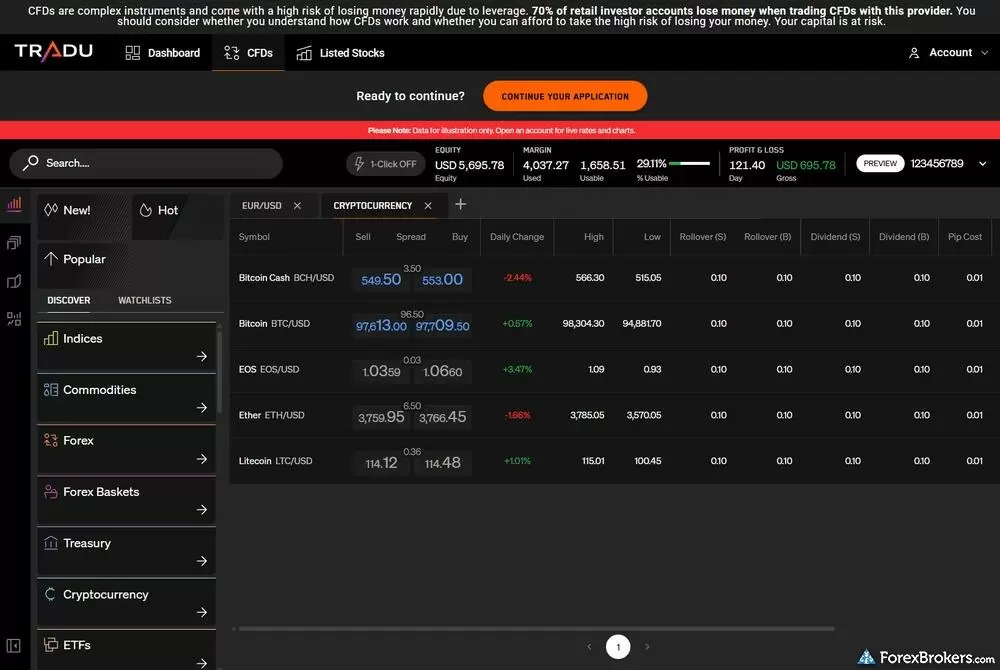Viewport: 1000px width, 670px height.
Task: Collapse the sidebar with the panel icon
Action: coord(13,646)
